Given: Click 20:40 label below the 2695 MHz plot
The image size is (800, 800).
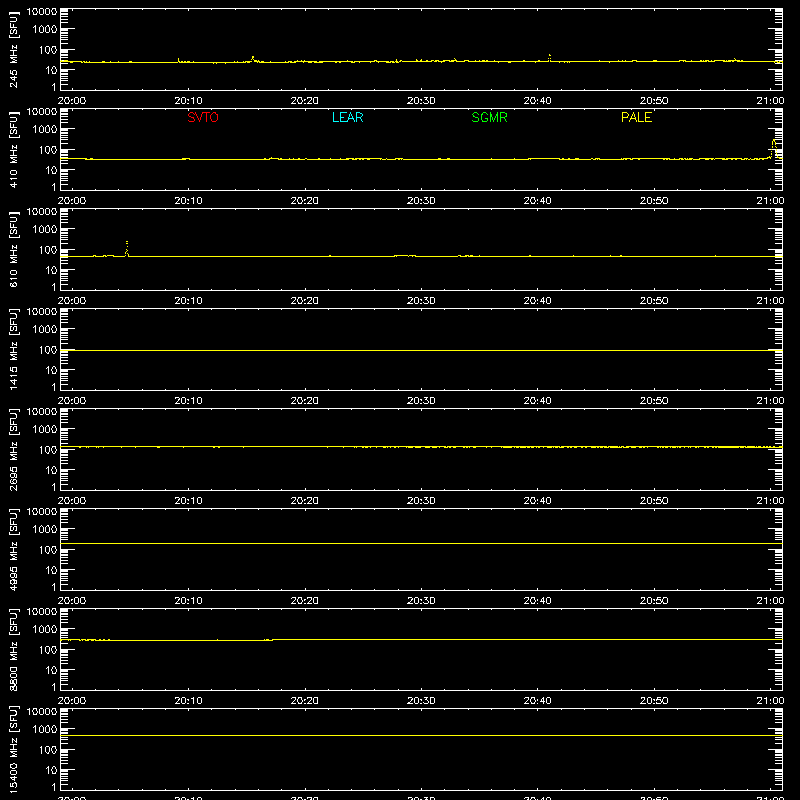Looking at the screenshot, I should (537, 501).
